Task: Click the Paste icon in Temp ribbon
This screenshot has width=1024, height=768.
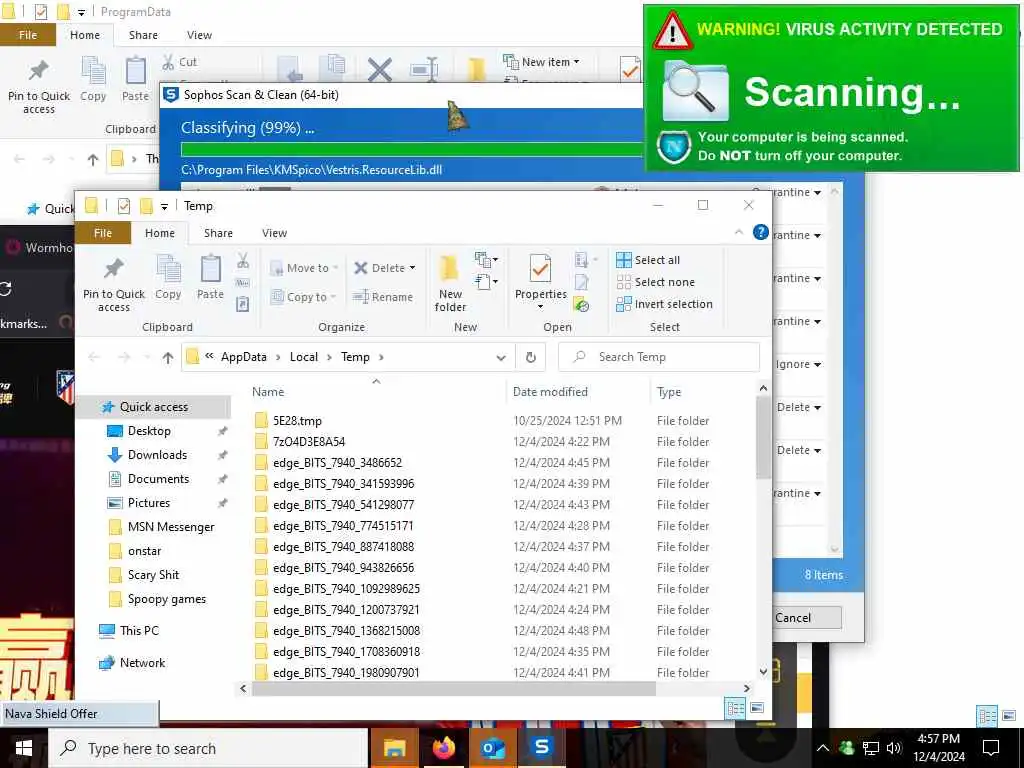Action: [210, 277]
